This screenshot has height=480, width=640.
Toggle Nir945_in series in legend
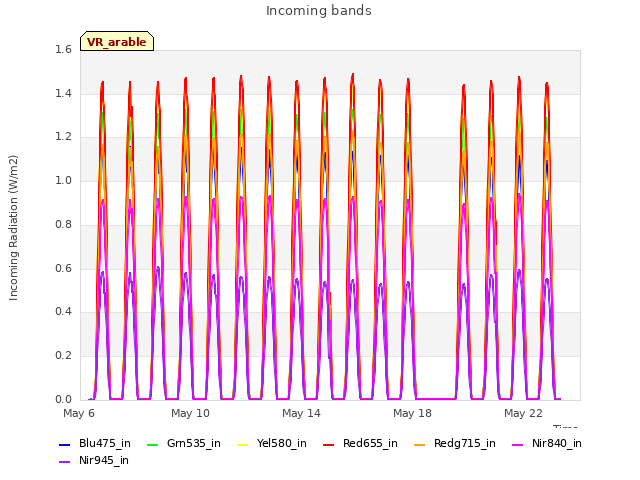pyautogui.click(x=94, y=460)
